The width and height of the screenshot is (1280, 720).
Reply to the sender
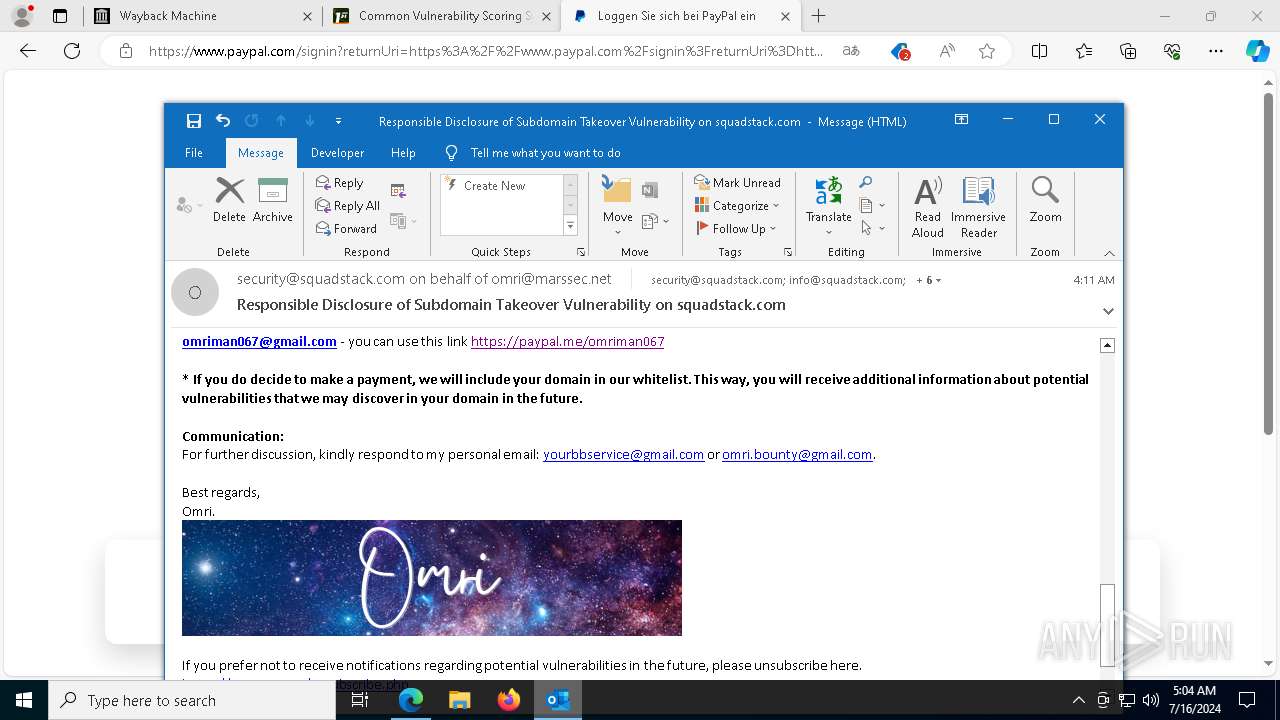tap(340, 182)
